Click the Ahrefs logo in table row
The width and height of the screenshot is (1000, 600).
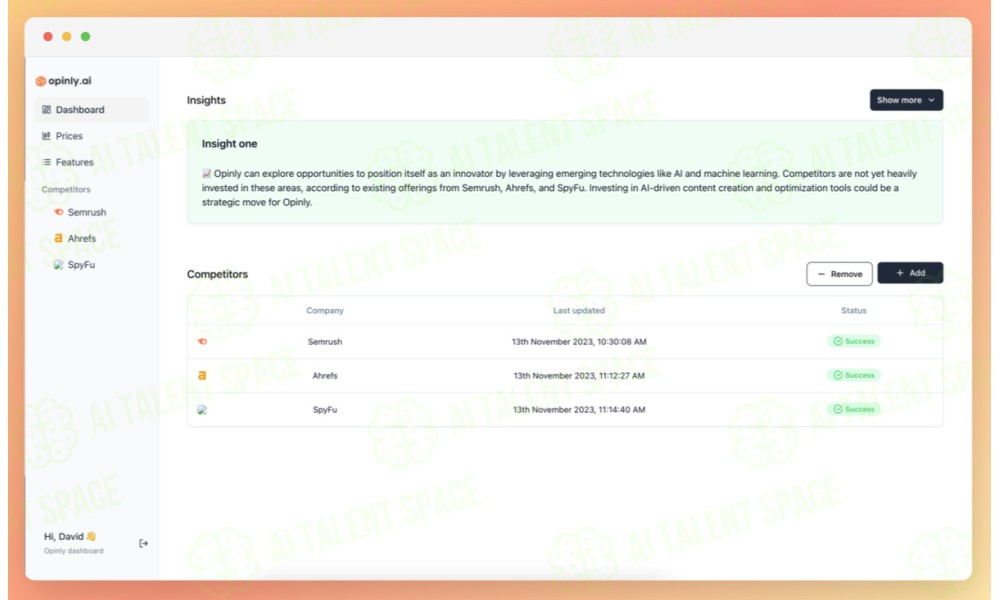tap(202, 376)
